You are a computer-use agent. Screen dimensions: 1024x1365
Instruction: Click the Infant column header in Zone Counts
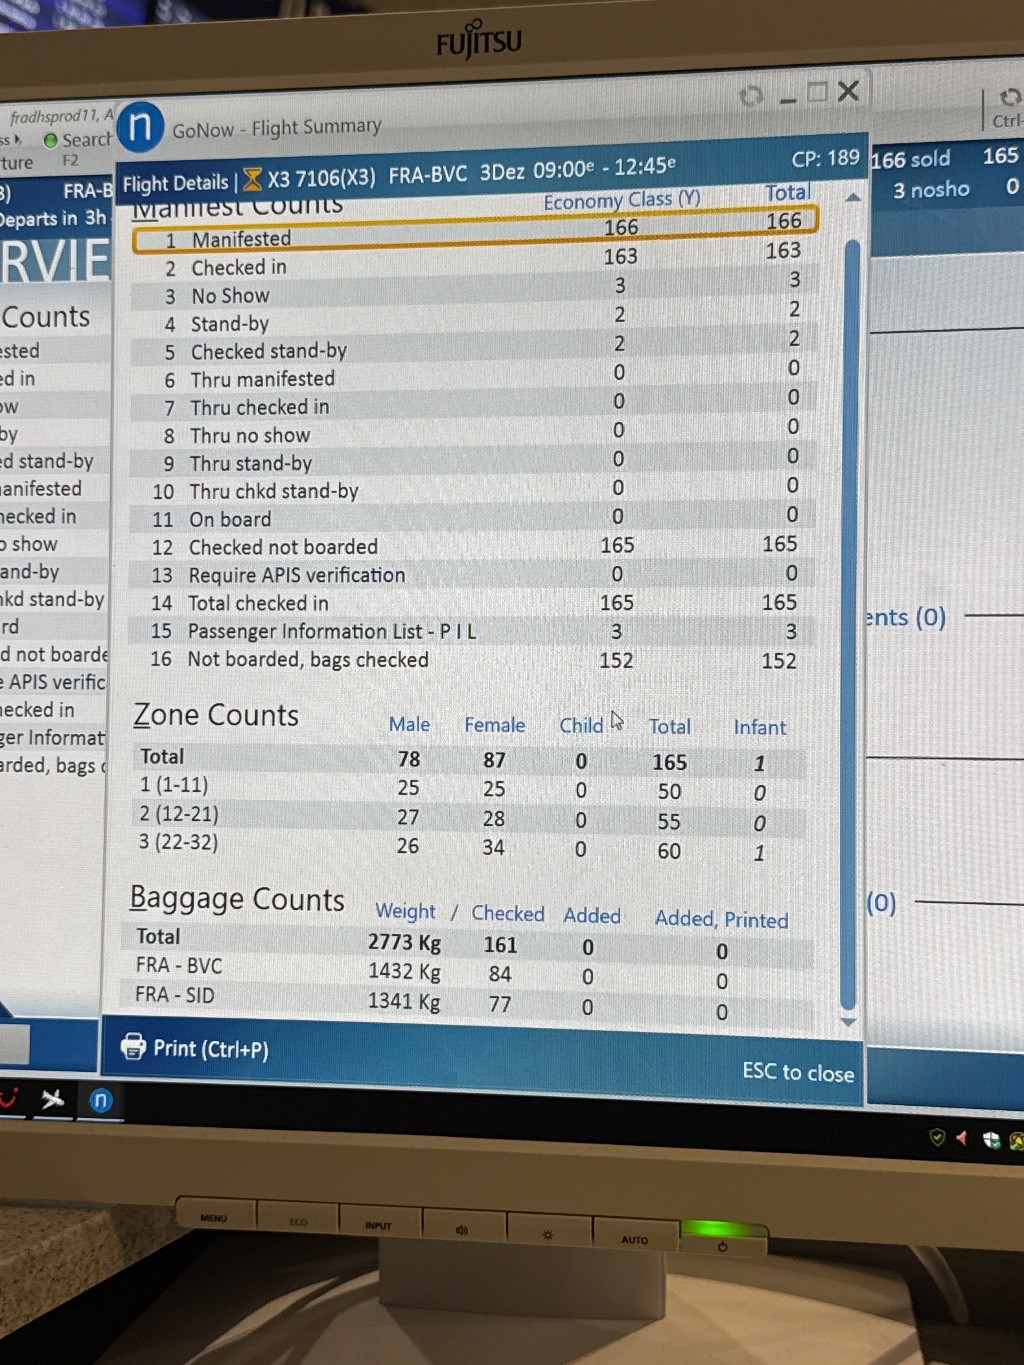(x=759, y=727)
